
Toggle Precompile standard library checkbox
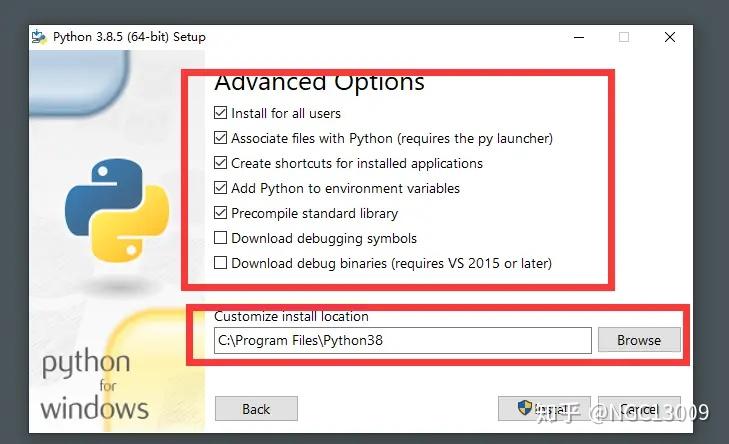221,213
